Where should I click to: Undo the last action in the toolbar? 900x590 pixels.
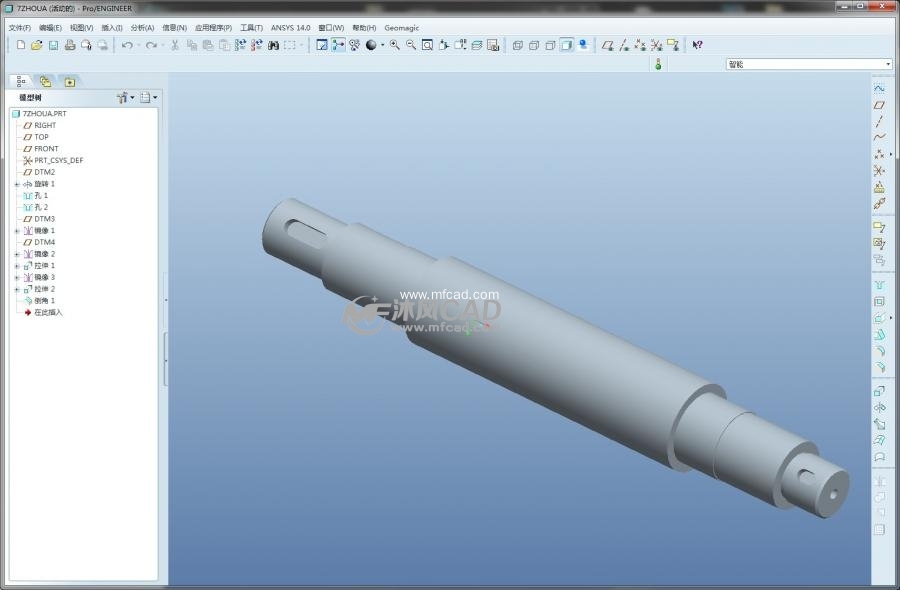[x=127, y=45]
